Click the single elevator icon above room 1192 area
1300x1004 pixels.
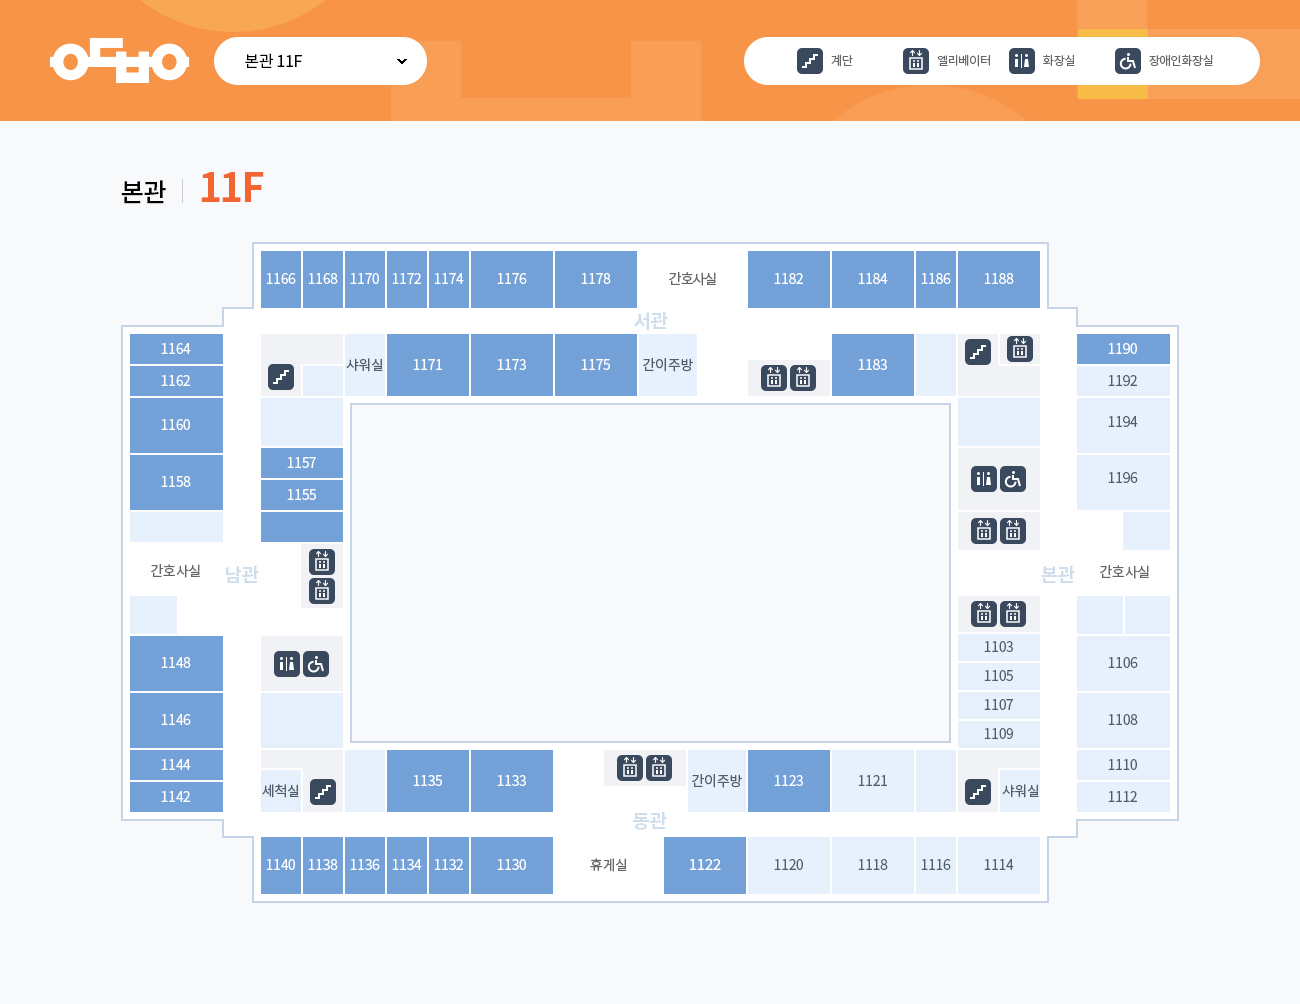[x=1020, y=349]
